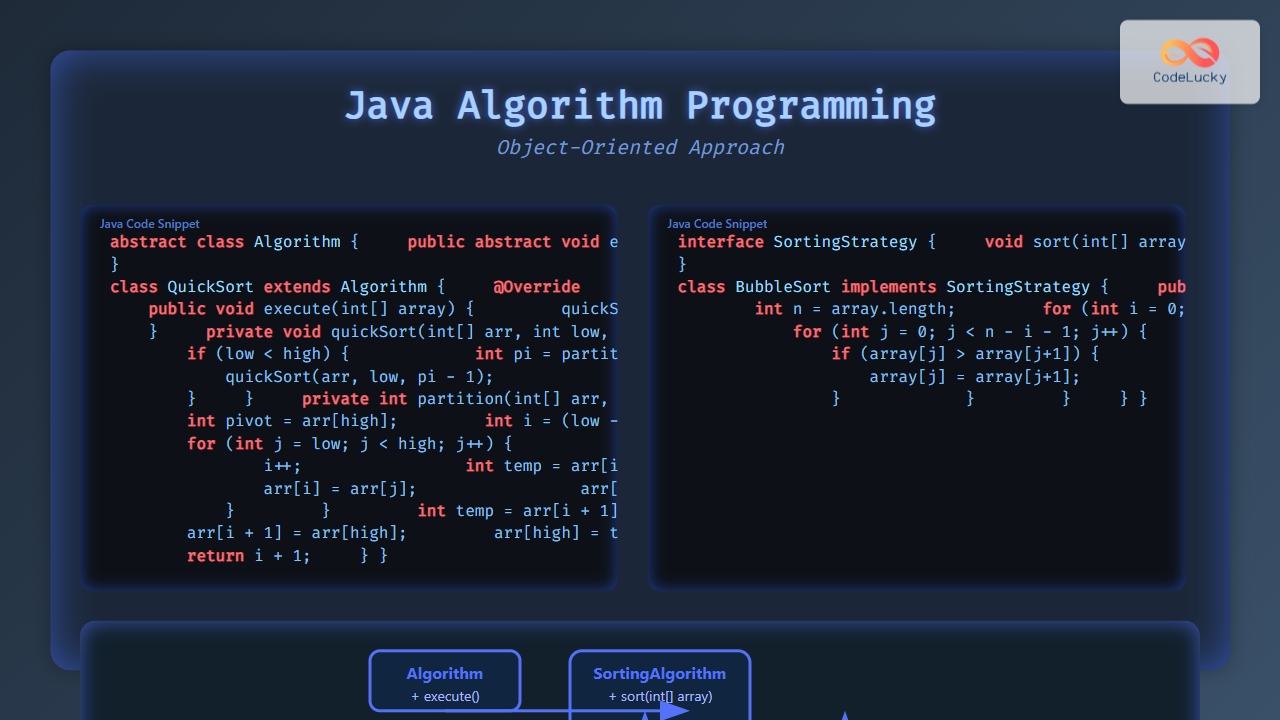Click the "interface SortingStrategy {" code line

(806, 242)
